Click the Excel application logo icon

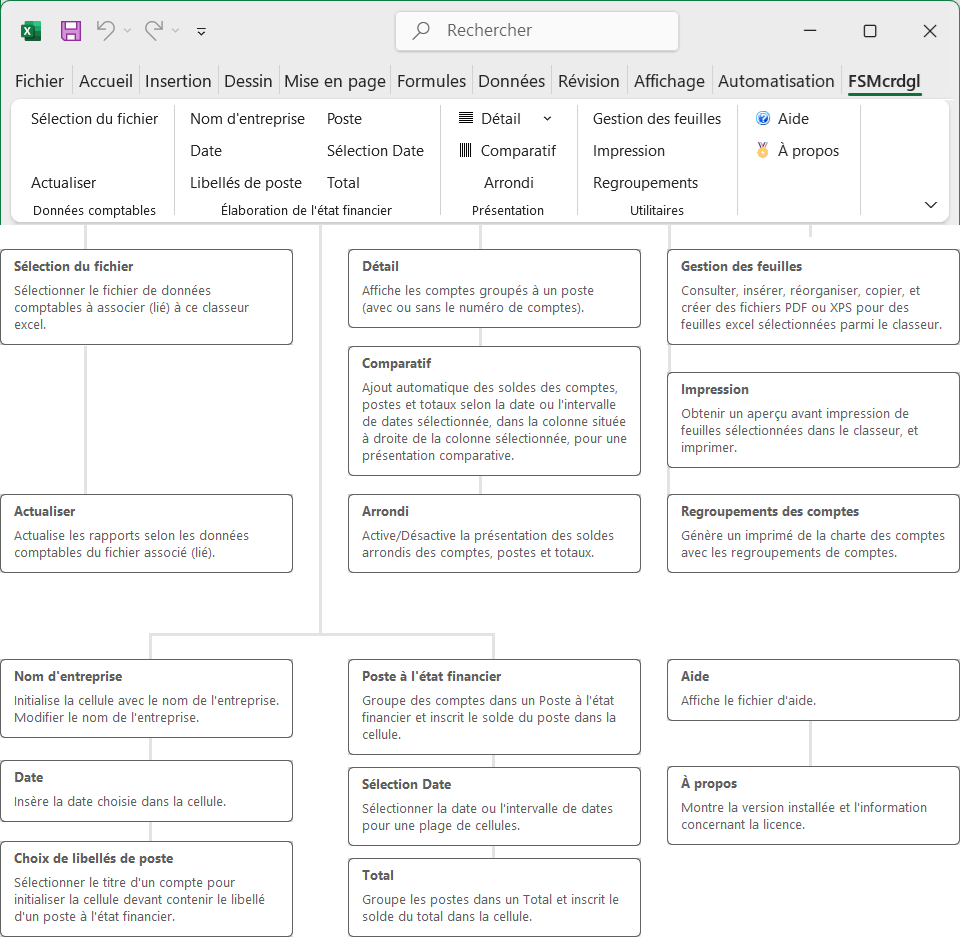(x=31, y=31)
